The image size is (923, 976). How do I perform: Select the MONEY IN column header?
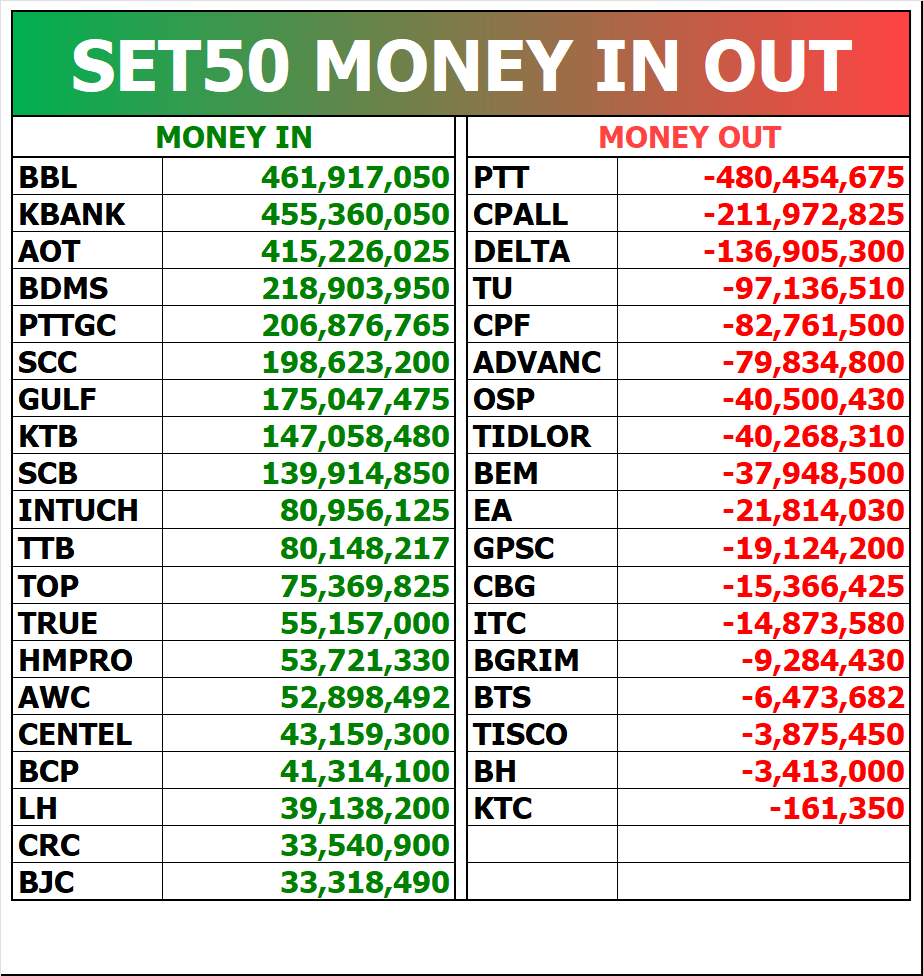click(x=234, y=137)
